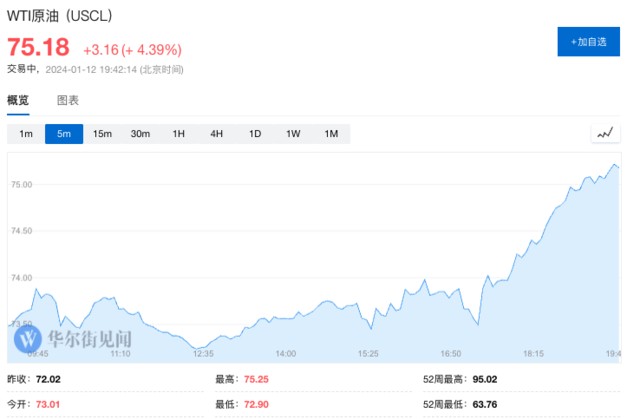
Task: Show the weekly 1W chart
Action: tap(293, 134)
